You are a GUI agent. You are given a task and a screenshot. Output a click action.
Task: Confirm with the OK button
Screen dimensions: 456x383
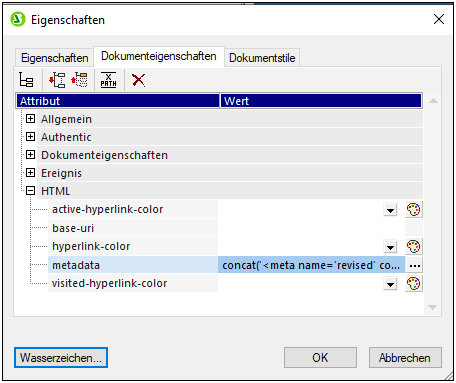[320, 358]
